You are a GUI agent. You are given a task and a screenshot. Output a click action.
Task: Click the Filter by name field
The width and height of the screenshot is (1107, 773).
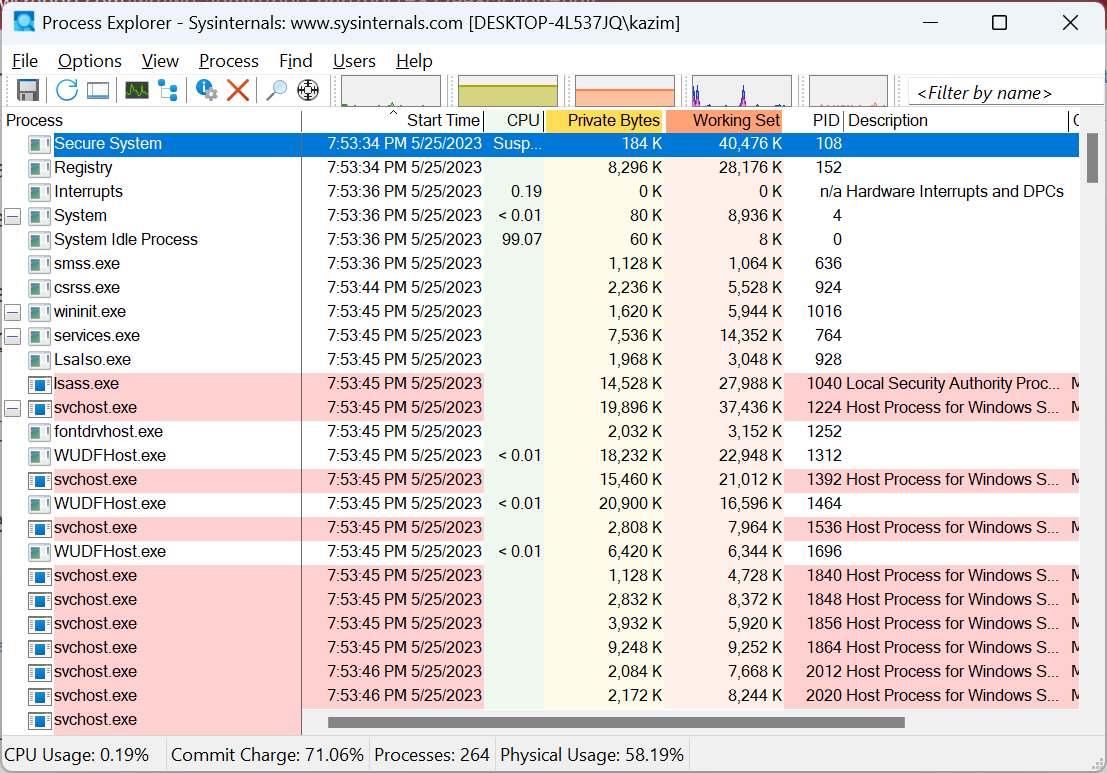1005,92
